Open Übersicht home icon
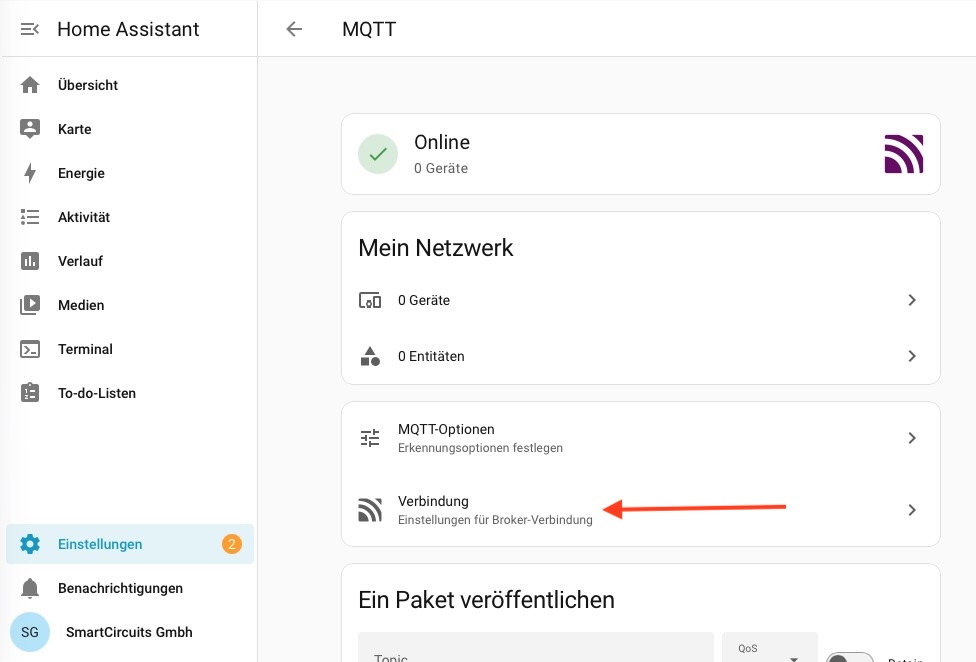 (29, 85)
